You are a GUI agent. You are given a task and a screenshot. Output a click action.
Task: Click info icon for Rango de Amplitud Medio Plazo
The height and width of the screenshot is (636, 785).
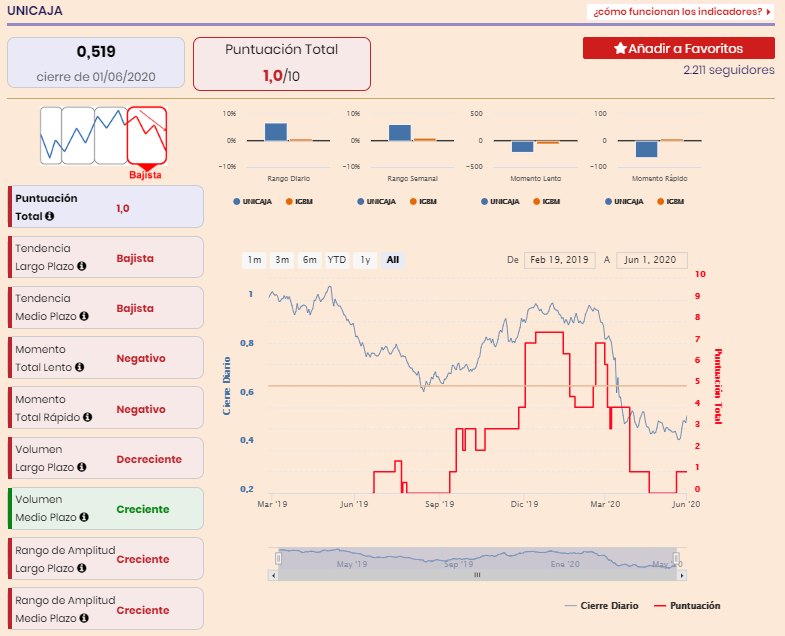[84, 618]
